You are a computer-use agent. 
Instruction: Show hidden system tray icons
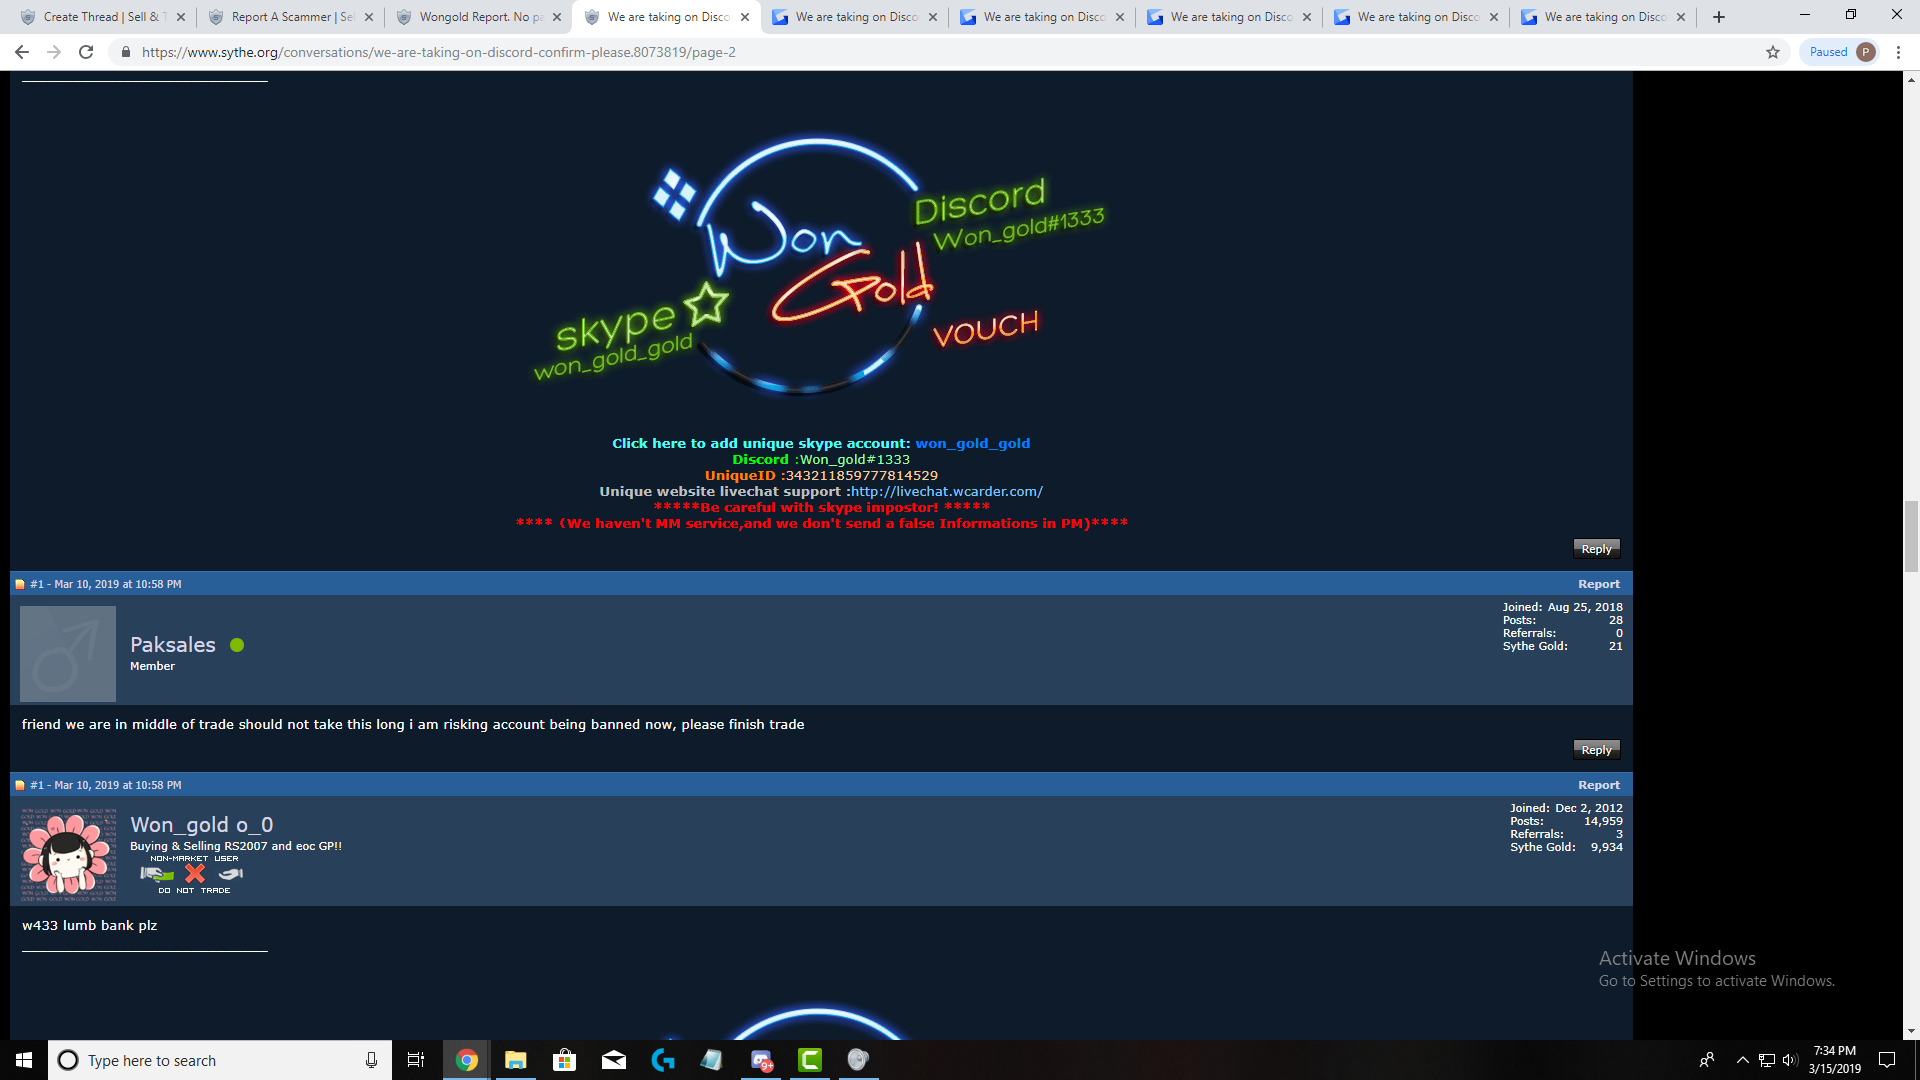pyautogui.click(x=1742, y=1060)
